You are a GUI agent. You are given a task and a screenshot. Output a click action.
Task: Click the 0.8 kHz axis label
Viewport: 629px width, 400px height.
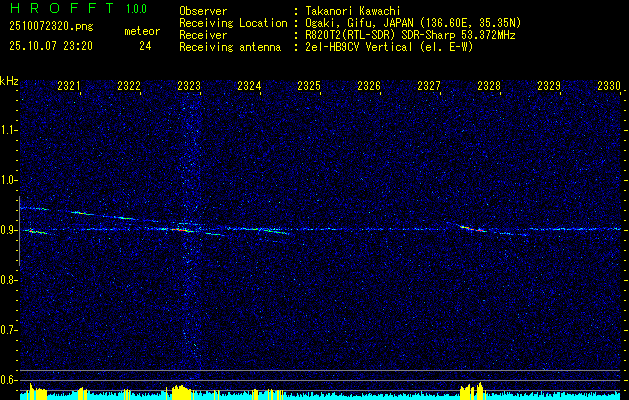click(9, 280)
